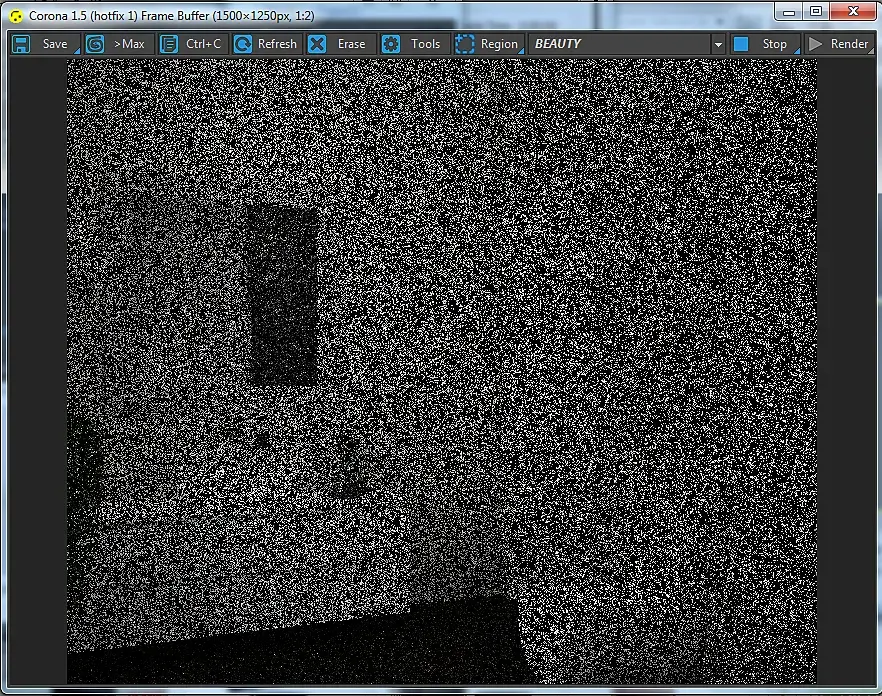Click the dropdown arrow next to BEAUTY
The image size is (882, 696).
pyautogui.click(x=718, y=44)
